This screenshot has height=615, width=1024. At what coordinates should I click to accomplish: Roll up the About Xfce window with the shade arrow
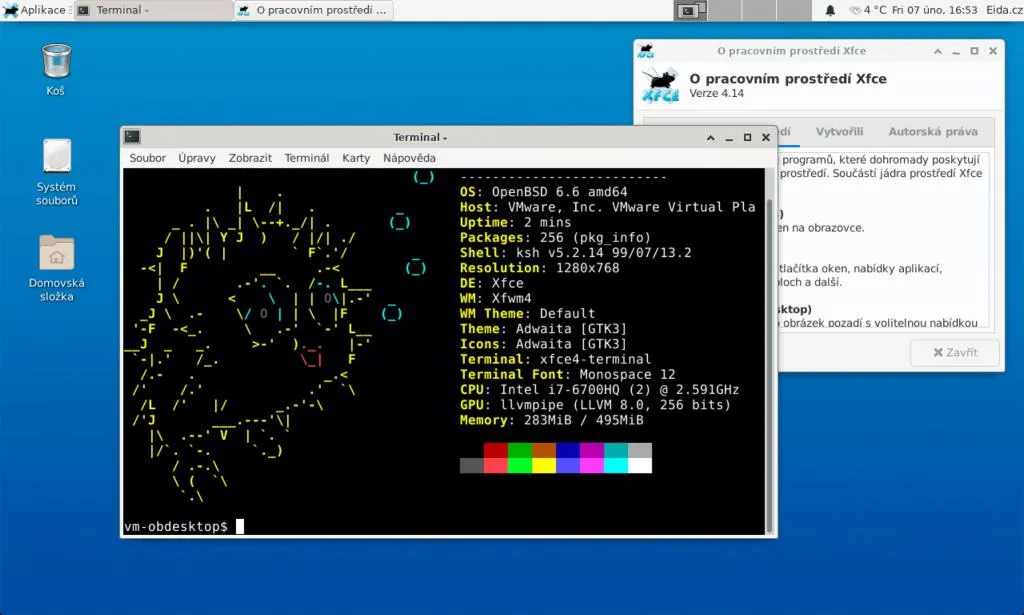938,51
